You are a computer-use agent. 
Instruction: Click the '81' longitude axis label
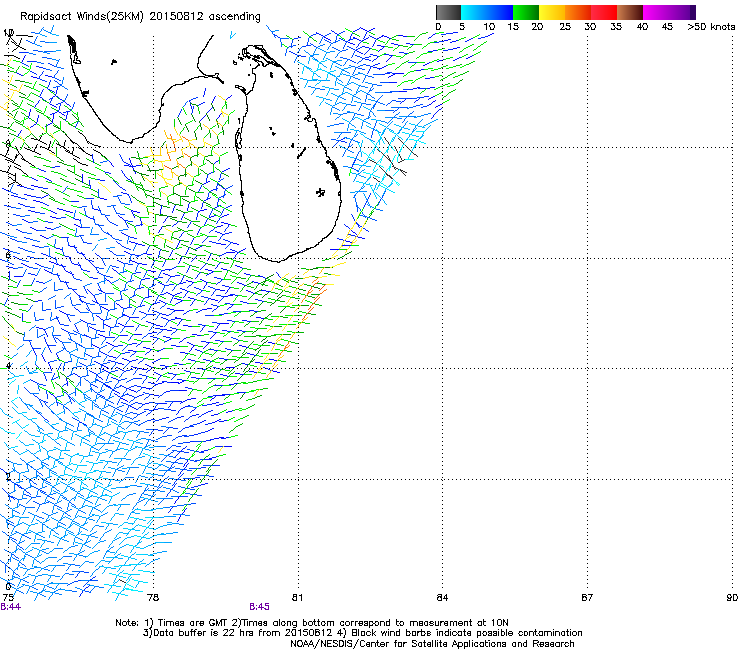[x=297, y=598]
